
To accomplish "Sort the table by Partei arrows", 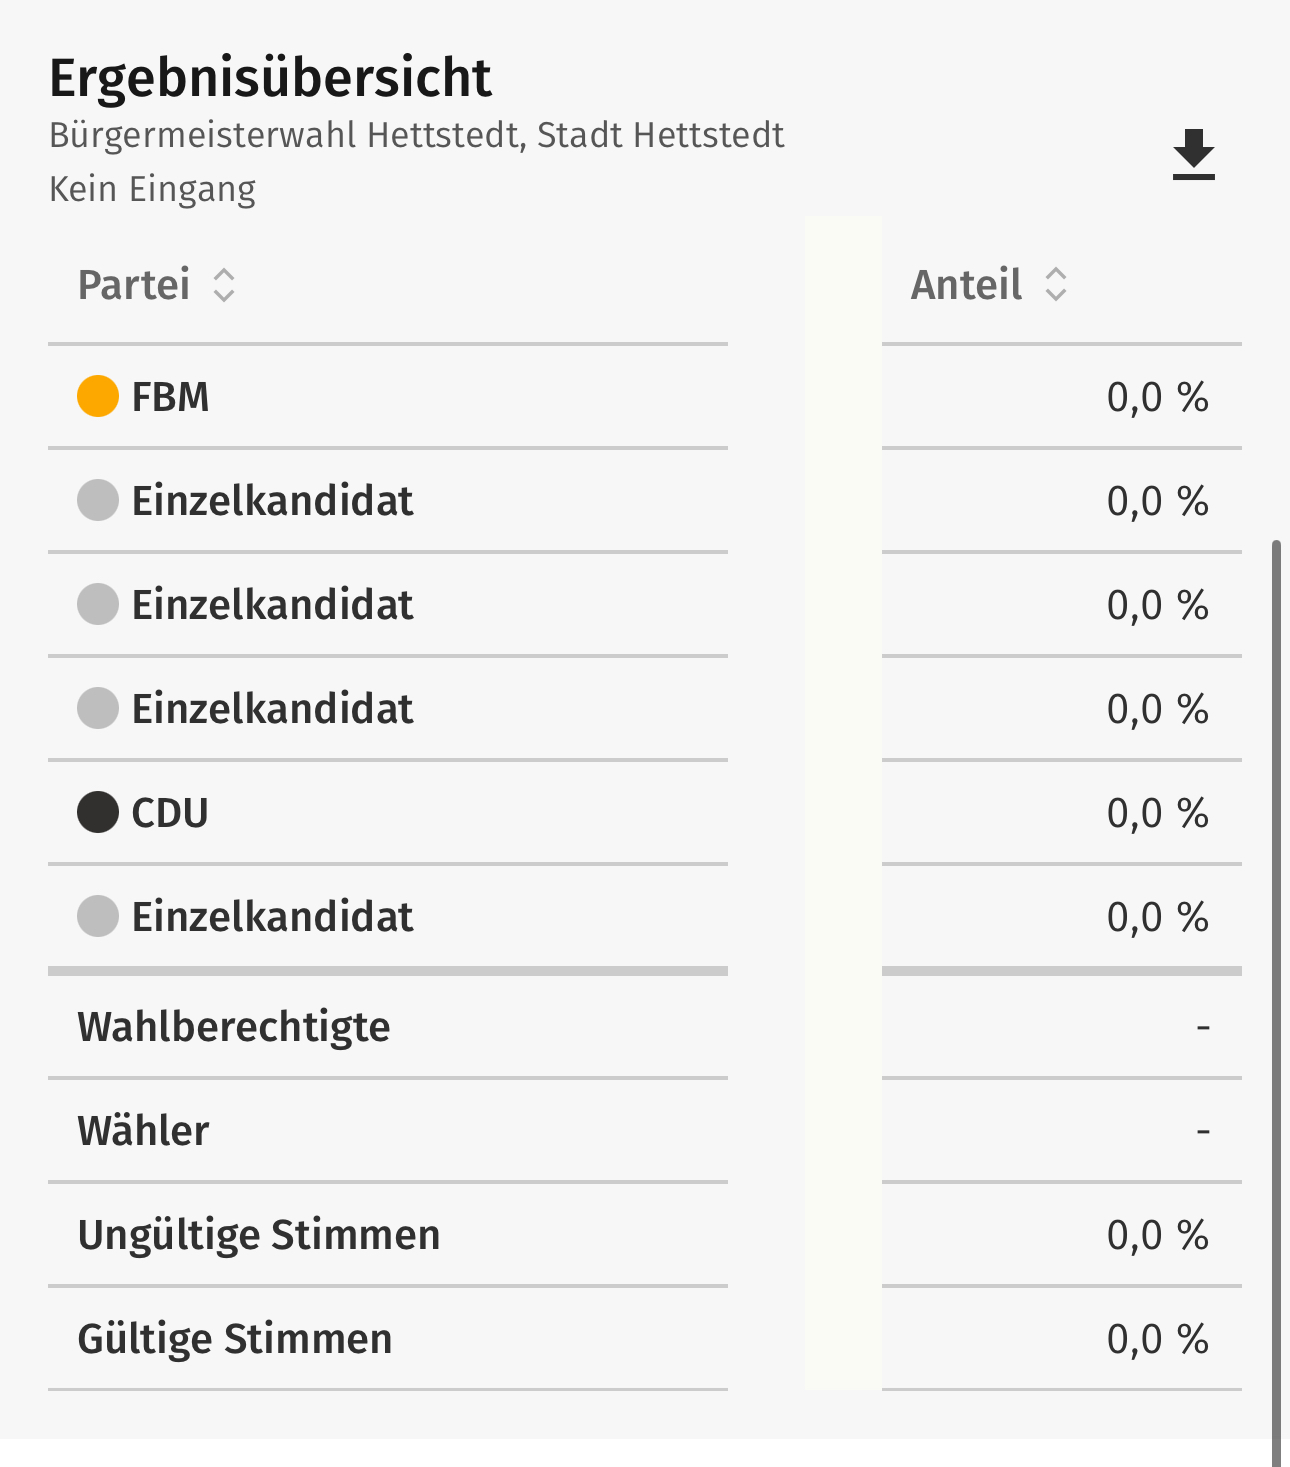I will coord(224,285).
